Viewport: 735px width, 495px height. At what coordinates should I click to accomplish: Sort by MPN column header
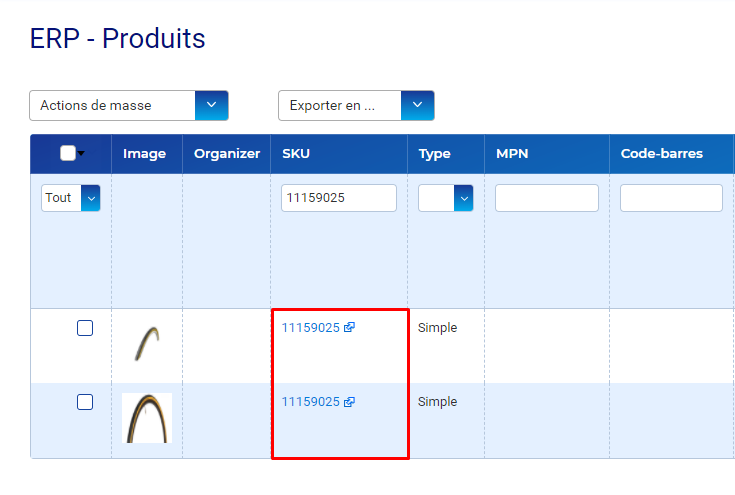click(x=512, y=154)
